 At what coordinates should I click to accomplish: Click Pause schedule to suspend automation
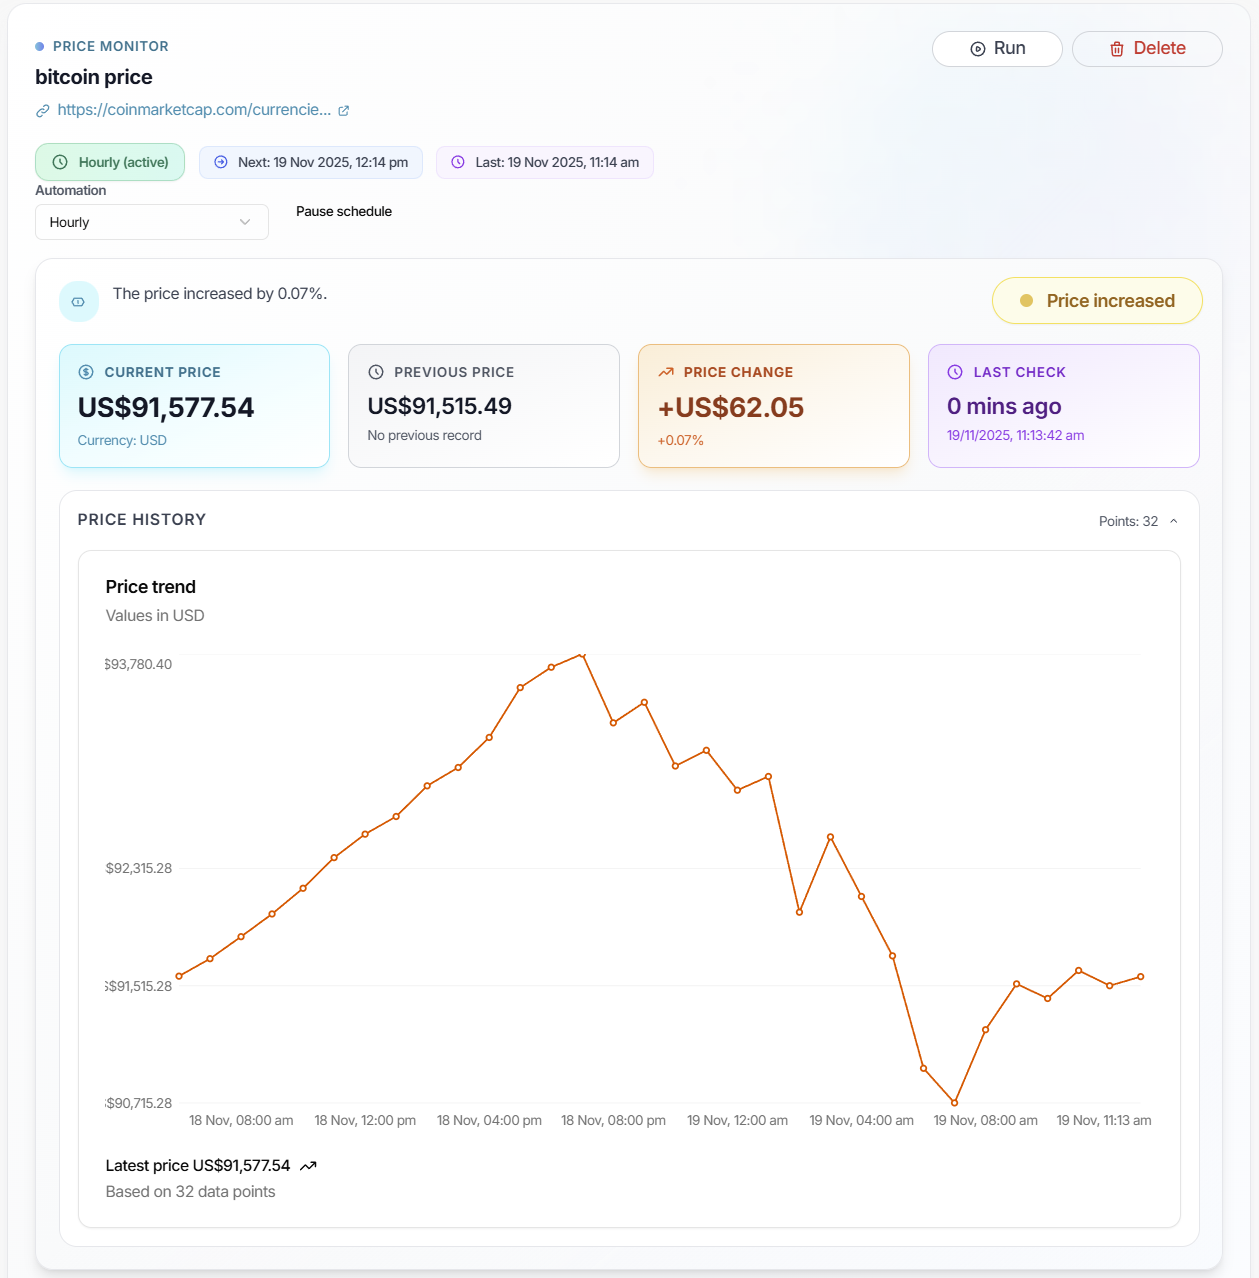[x=344, y=211]
